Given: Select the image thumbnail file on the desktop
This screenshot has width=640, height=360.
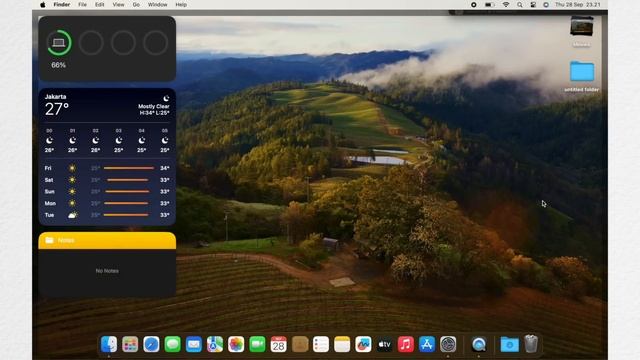Looking at the screenshot, I should [x=582, y=26].
